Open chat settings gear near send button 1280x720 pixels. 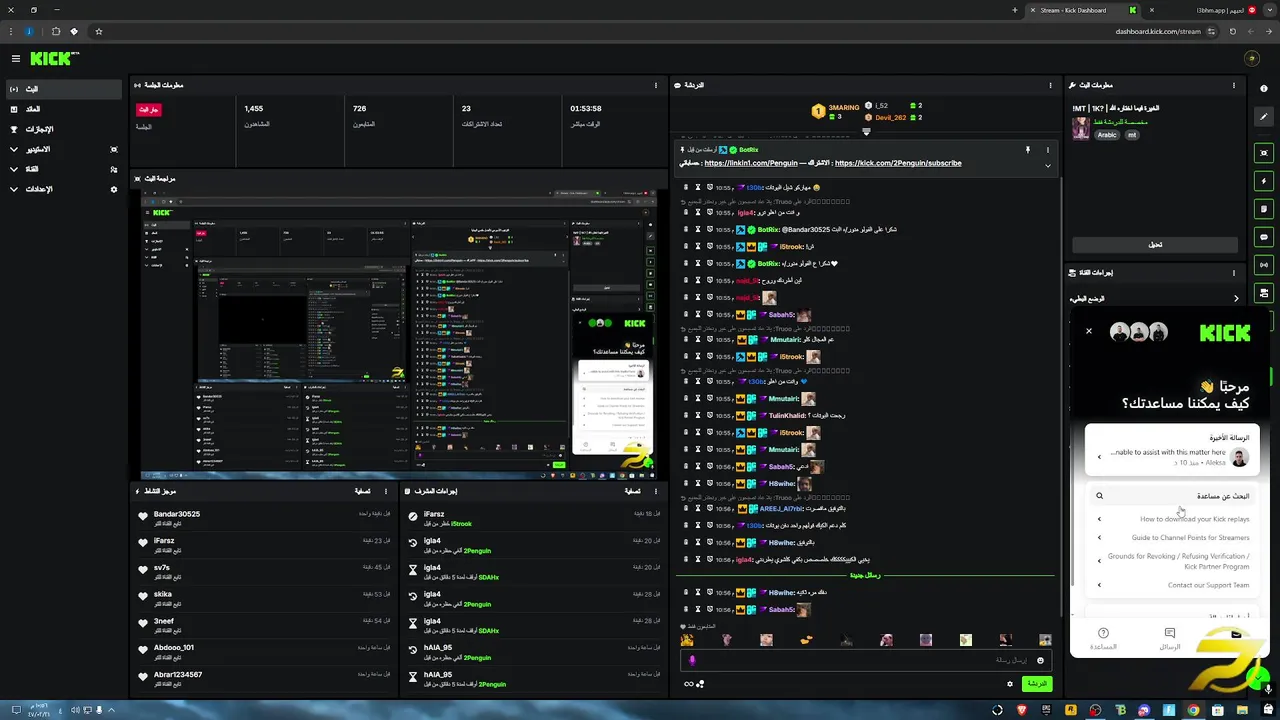pyautogui.click(x=1009, y=684)
